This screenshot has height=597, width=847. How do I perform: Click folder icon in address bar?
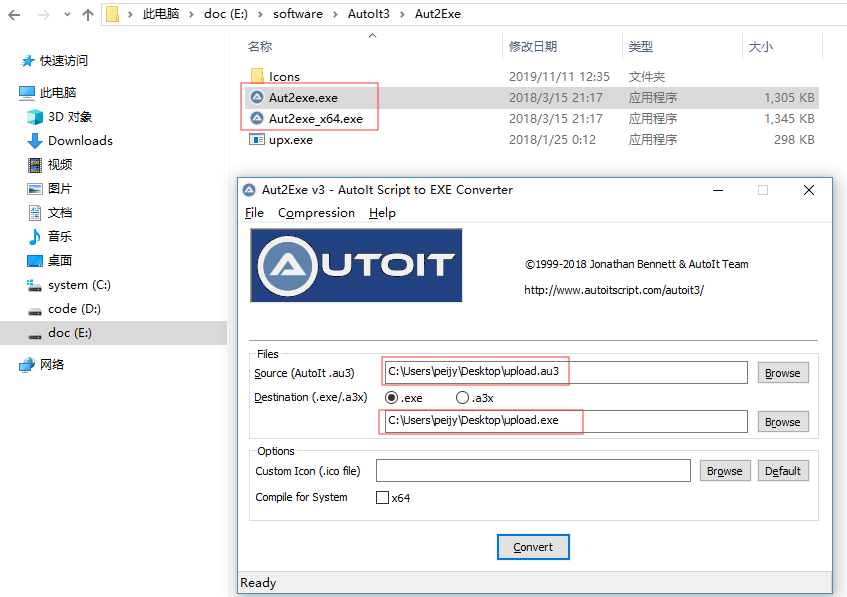(x=112, y=14)
